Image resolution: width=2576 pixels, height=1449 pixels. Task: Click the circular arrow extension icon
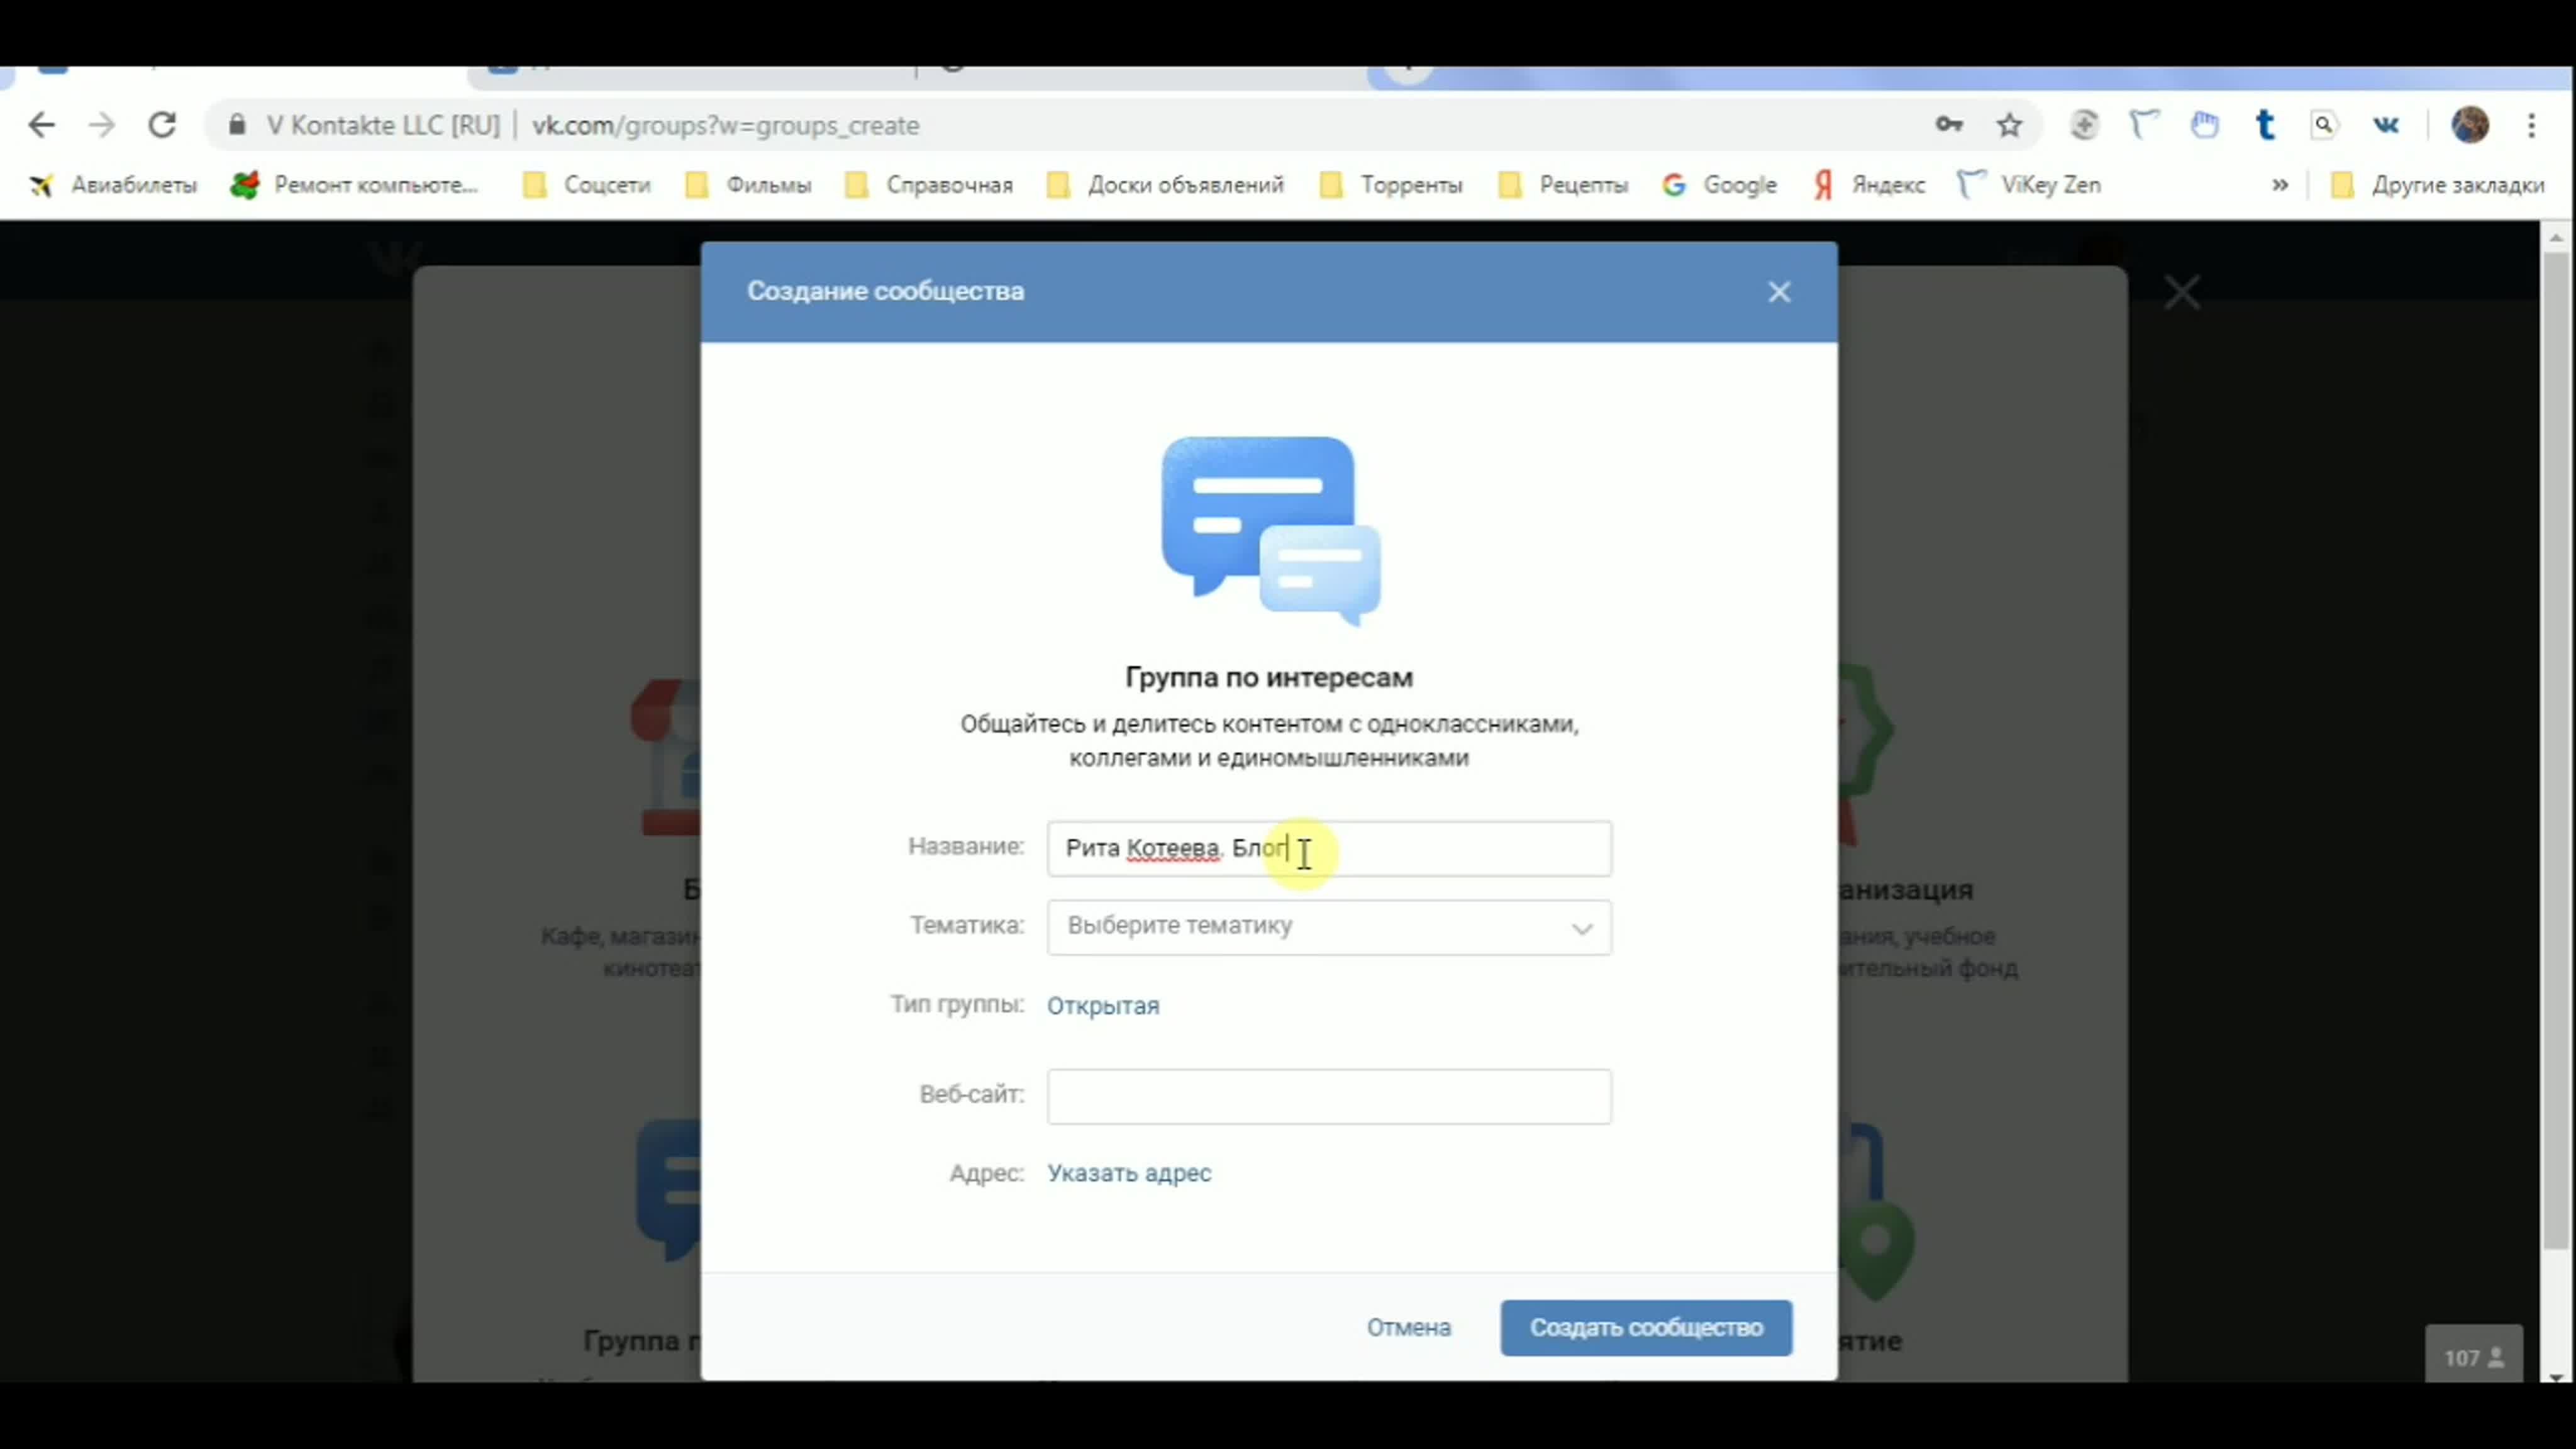point(2084,125)
